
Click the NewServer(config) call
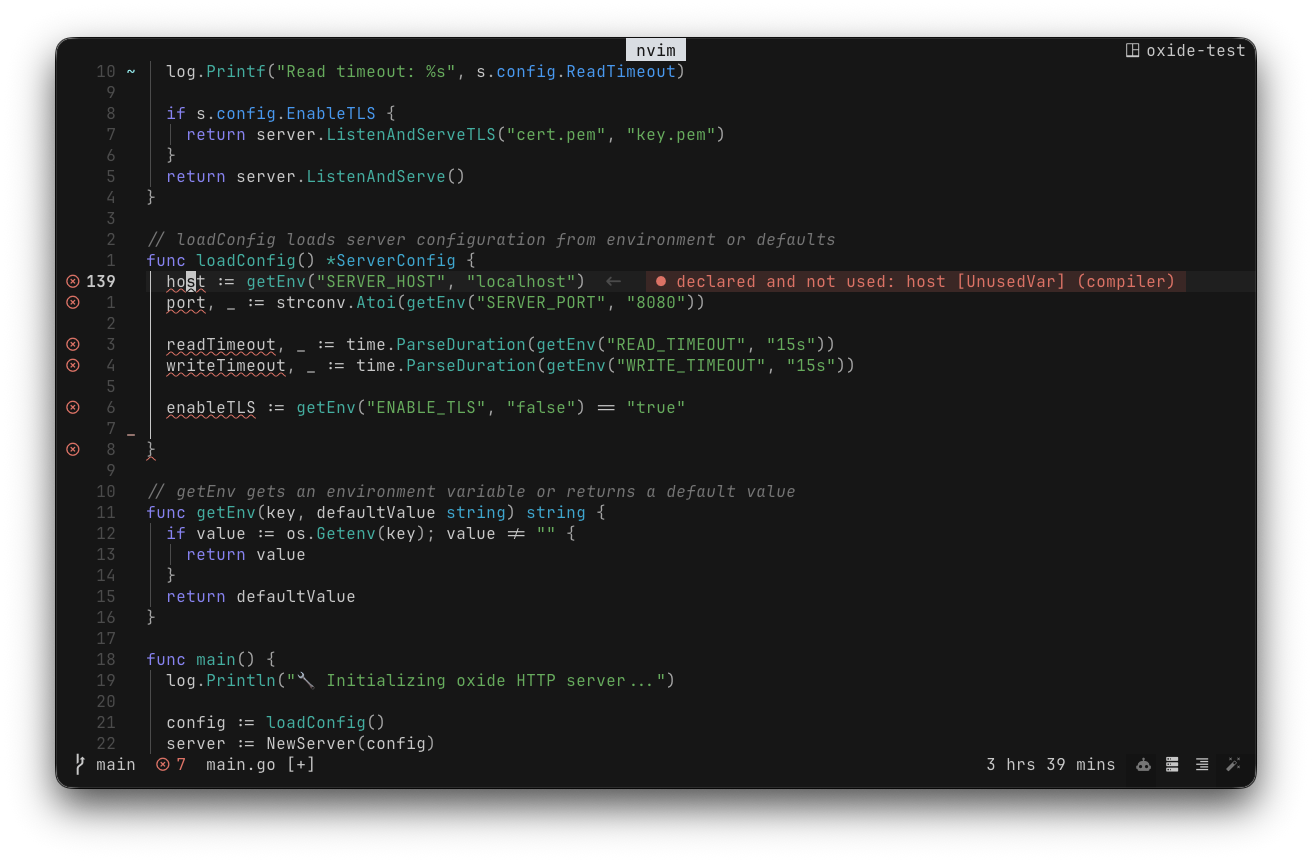click(x=351, y=744)
